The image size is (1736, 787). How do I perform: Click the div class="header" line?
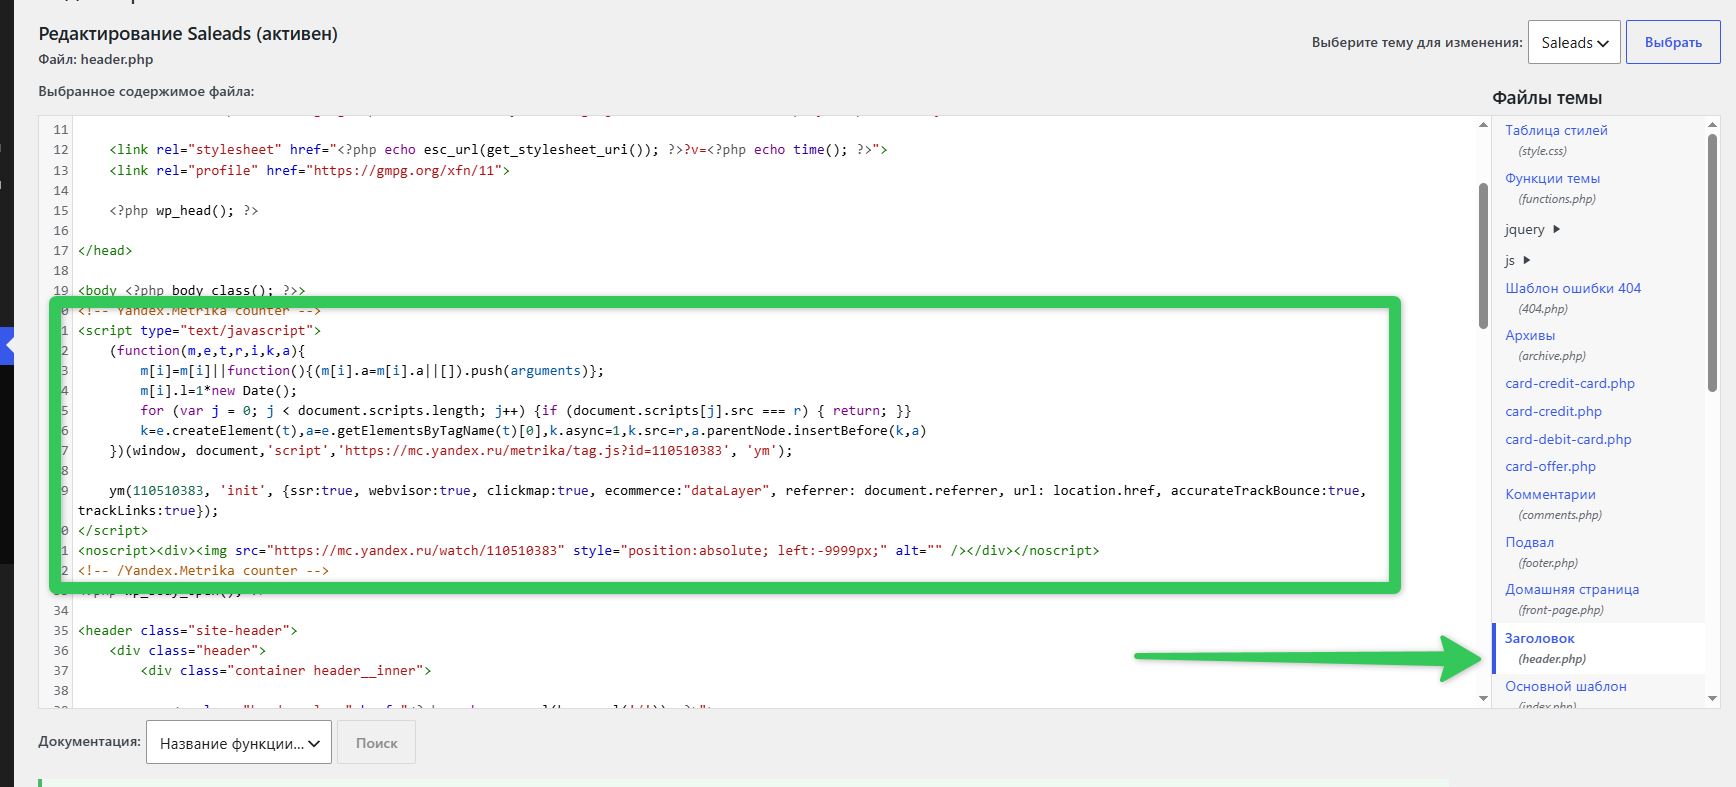point(188,650)
